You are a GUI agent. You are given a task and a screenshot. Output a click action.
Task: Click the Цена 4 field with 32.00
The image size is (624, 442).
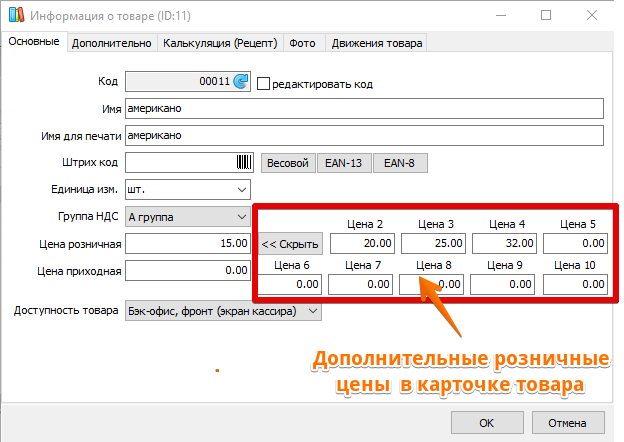(x=504, y=243)
